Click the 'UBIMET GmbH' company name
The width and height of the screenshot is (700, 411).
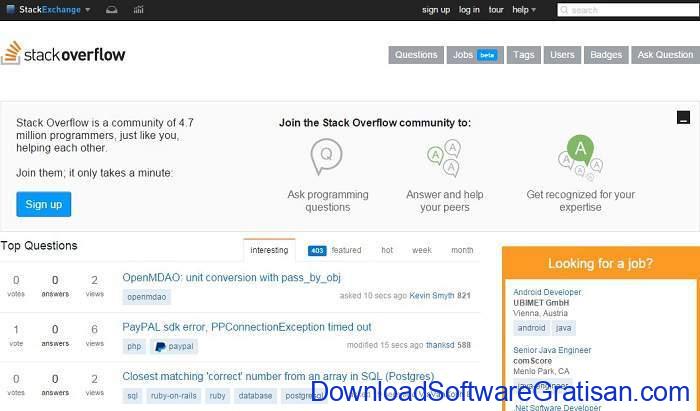point(541,303)
